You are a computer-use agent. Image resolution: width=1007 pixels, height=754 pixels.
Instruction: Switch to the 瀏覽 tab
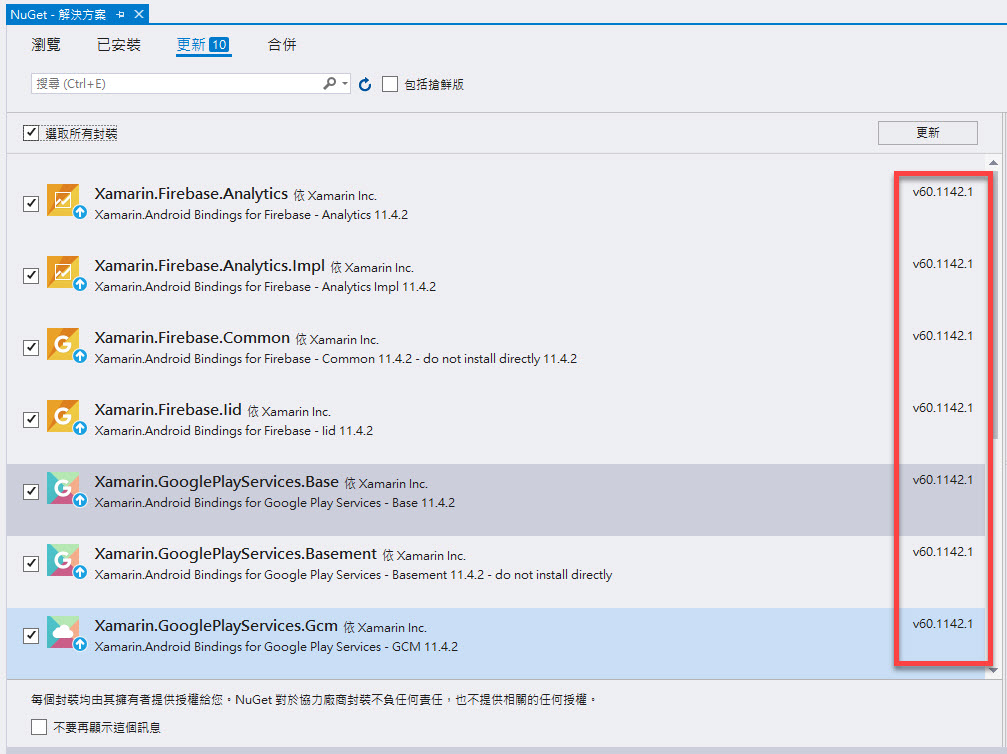[46, 44]
